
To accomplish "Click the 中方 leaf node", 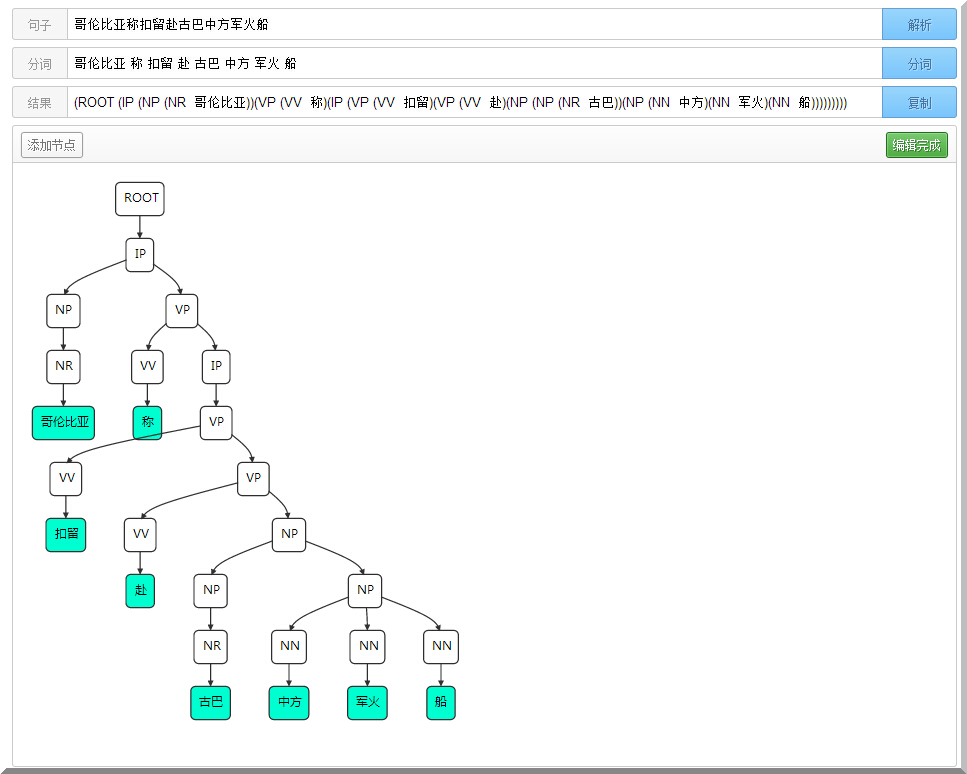I will point(289,702).
